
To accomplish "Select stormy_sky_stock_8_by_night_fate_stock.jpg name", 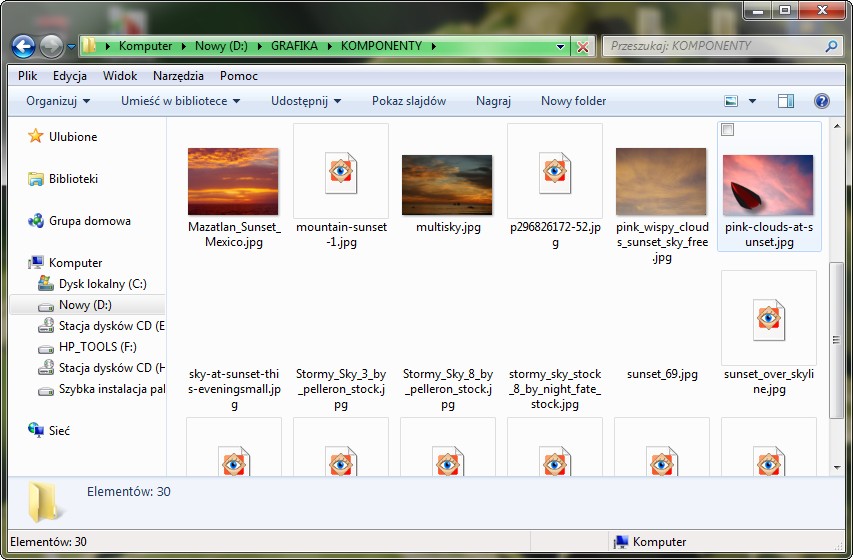I will click(x=555, y=389).
